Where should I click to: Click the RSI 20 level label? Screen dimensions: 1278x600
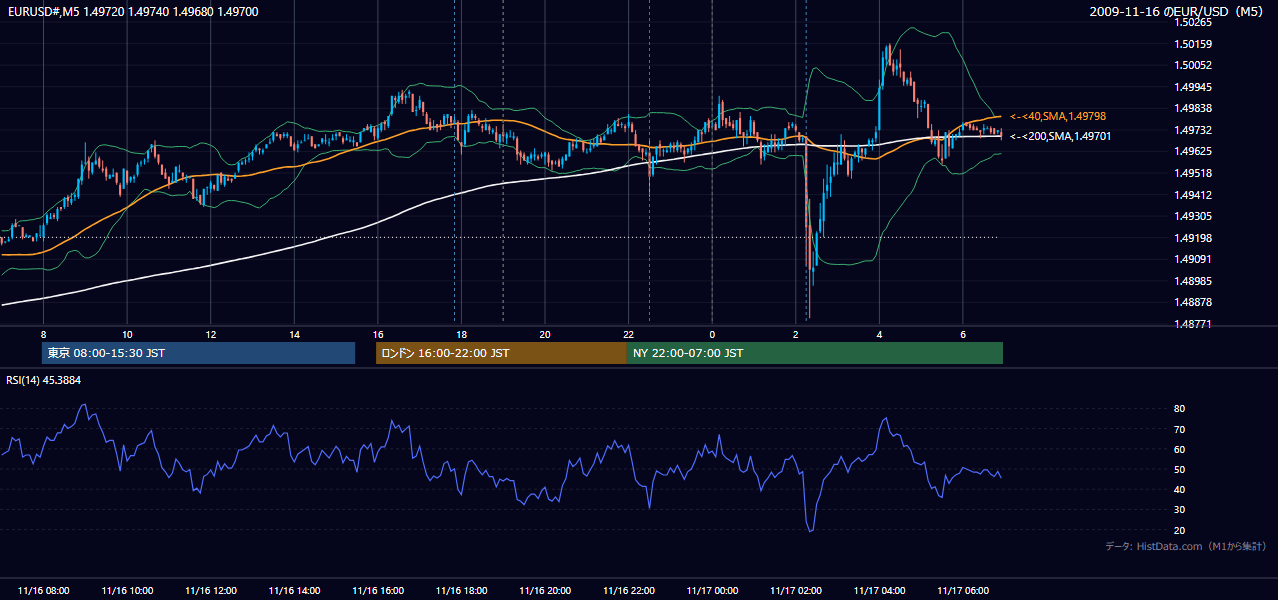(x=1180, y=530)
